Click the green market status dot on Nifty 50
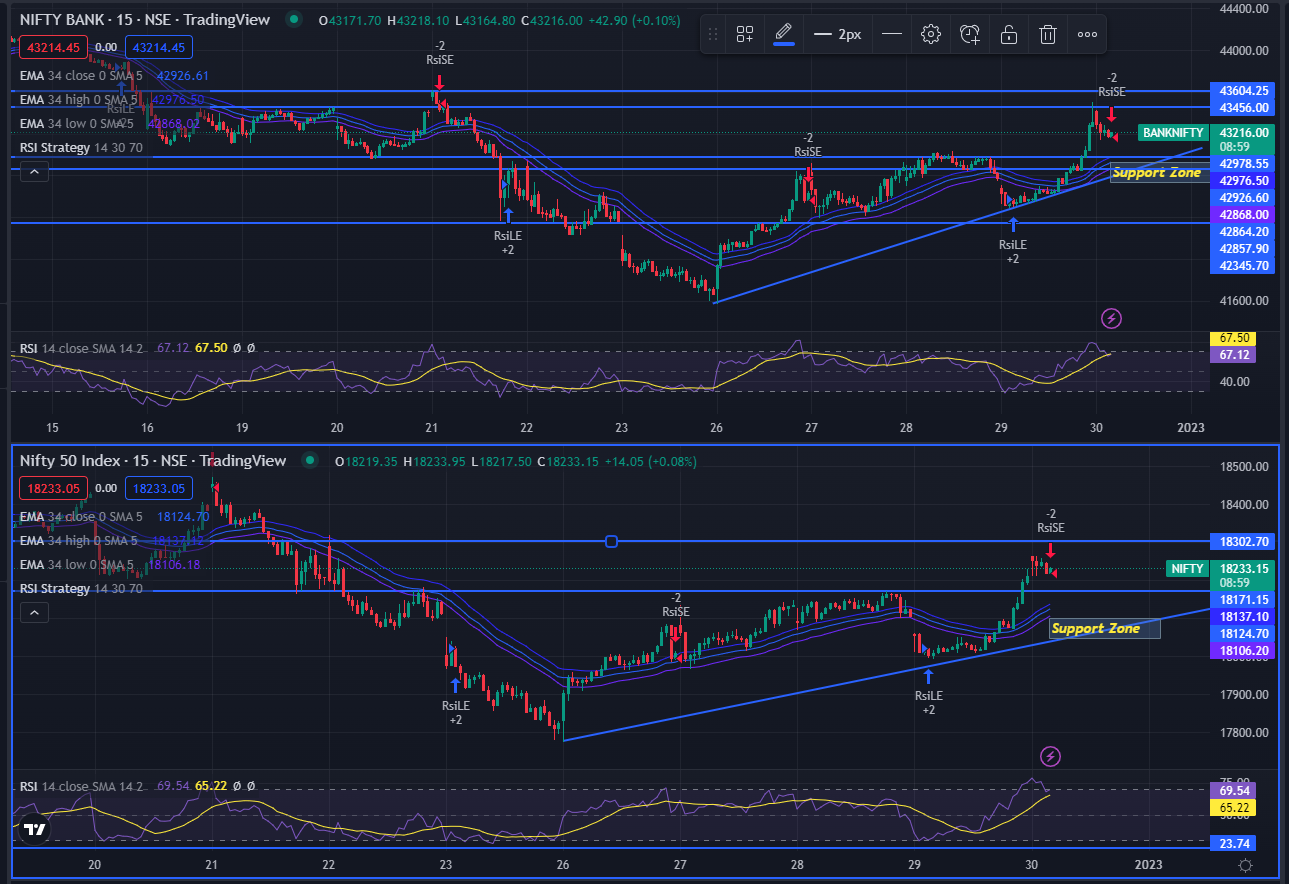 click(311, 461)
